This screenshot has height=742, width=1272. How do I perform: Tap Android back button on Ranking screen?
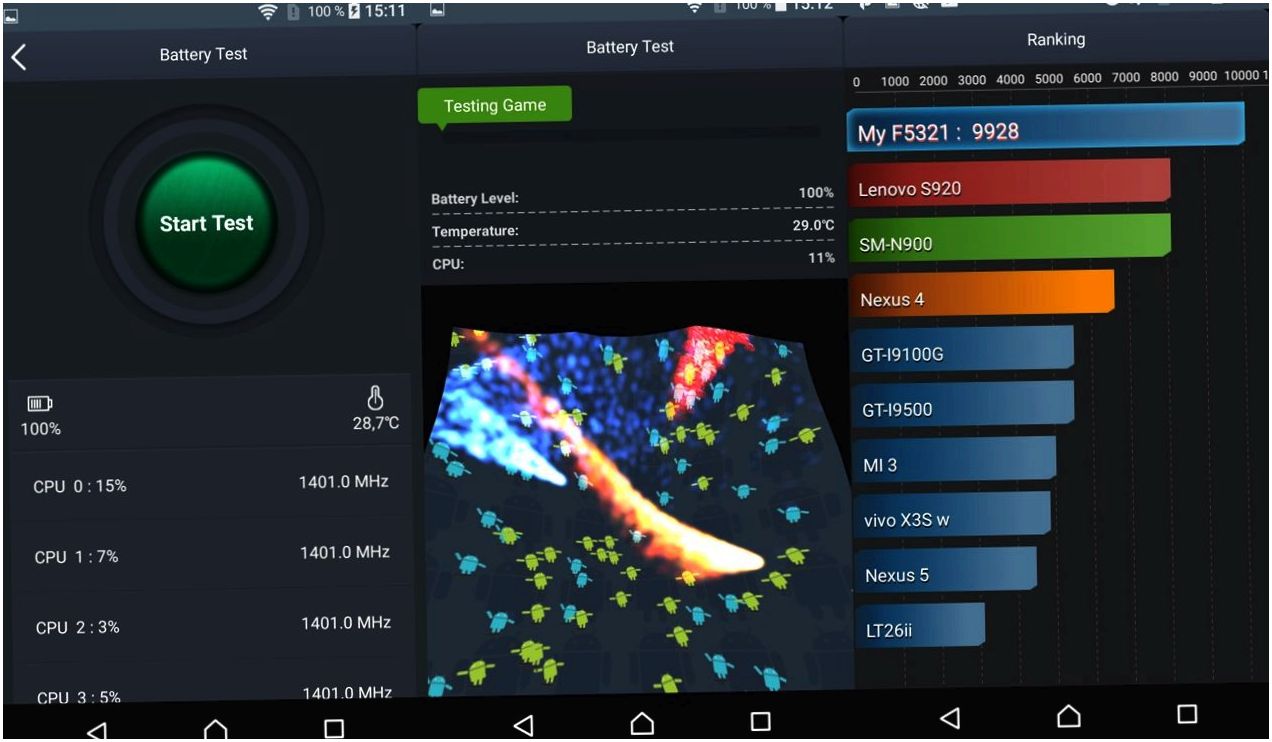click(x=950, y=716)
